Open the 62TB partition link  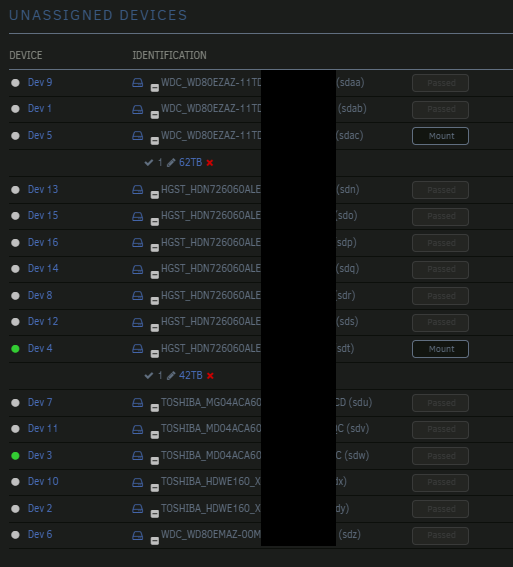[191, 163]
